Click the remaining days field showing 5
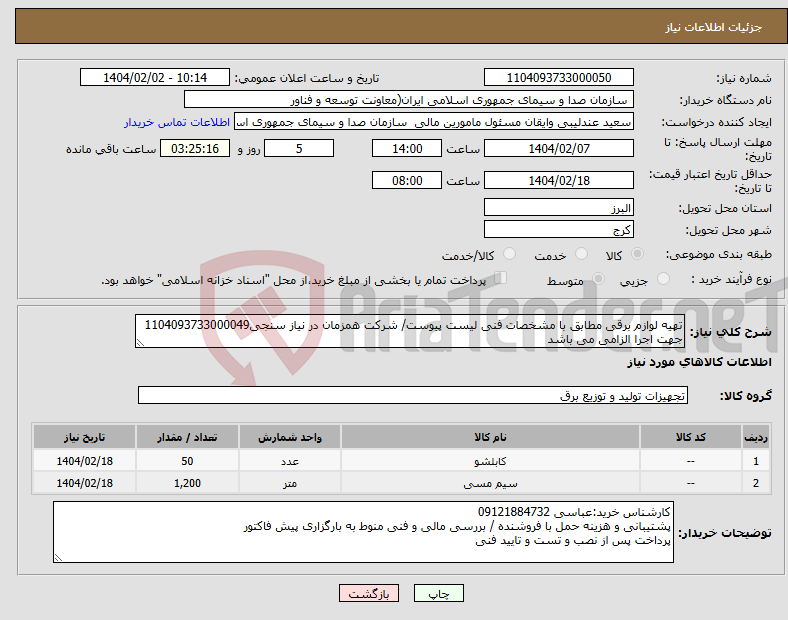 (299, 148)
